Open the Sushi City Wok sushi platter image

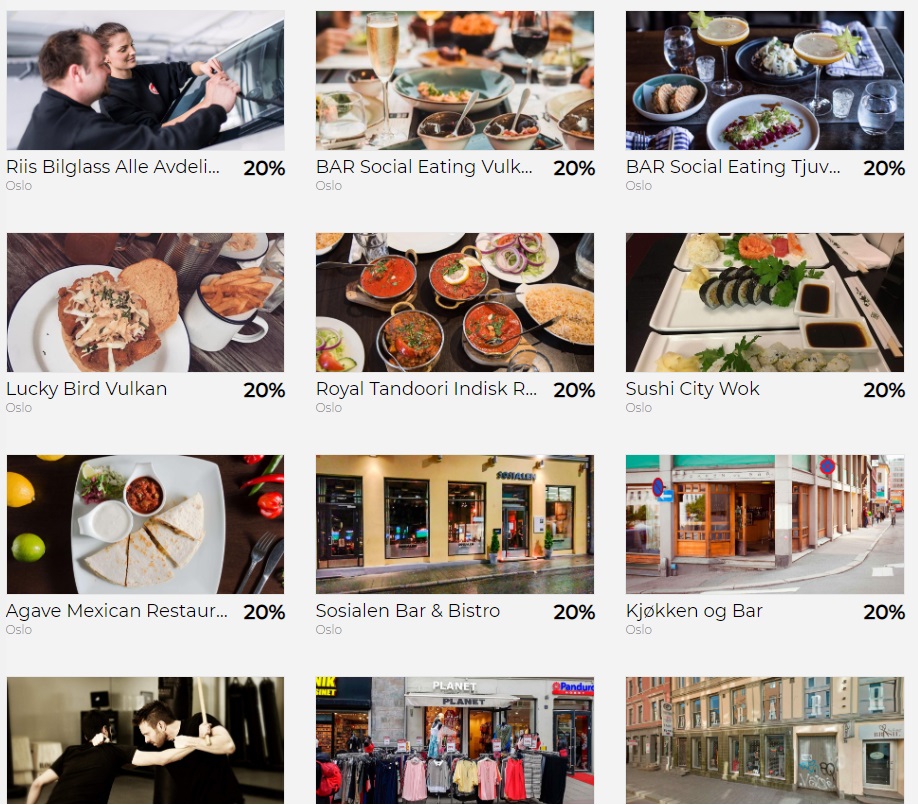(x=765, y=302)
